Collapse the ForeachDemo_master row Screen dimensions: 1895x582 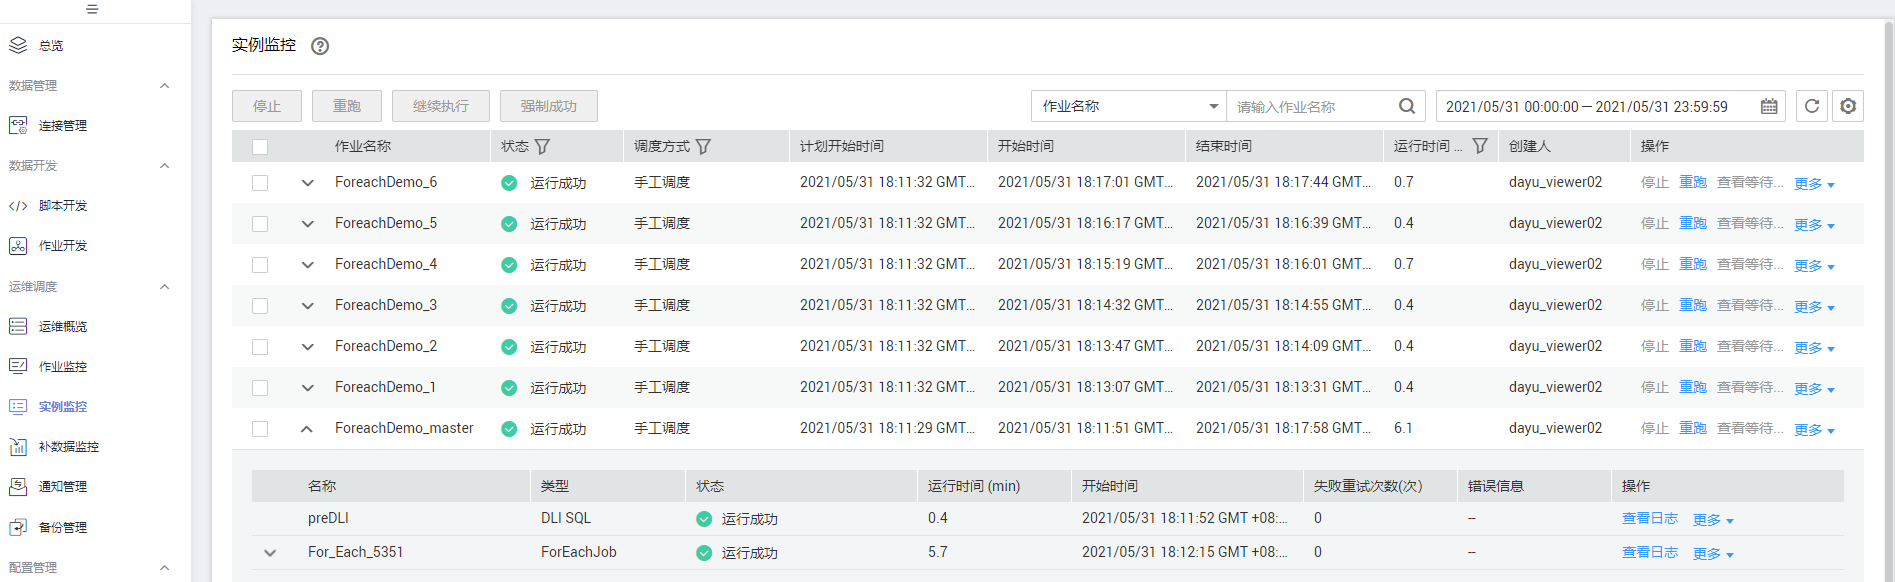click(x=307, y=429)
